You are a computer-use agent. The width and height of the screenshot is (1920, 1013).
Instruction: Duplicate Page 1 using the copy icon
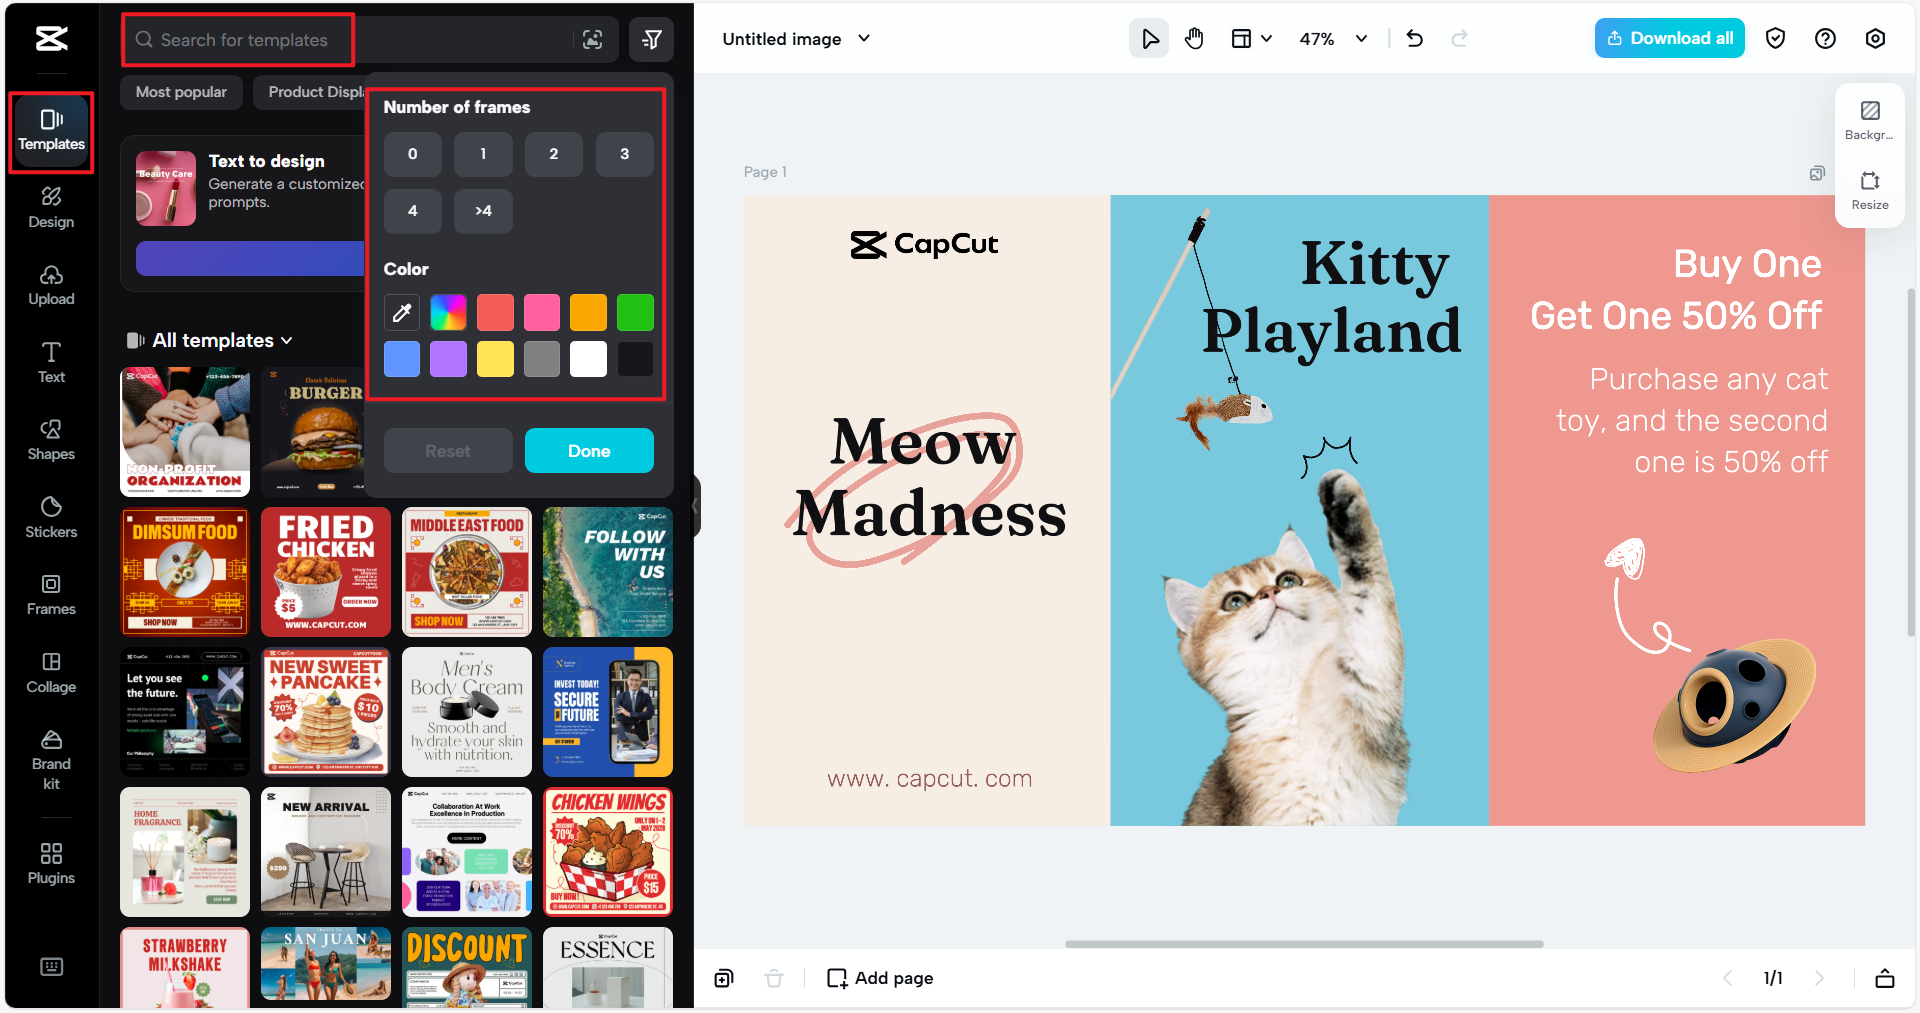[x=1817, y=173]
